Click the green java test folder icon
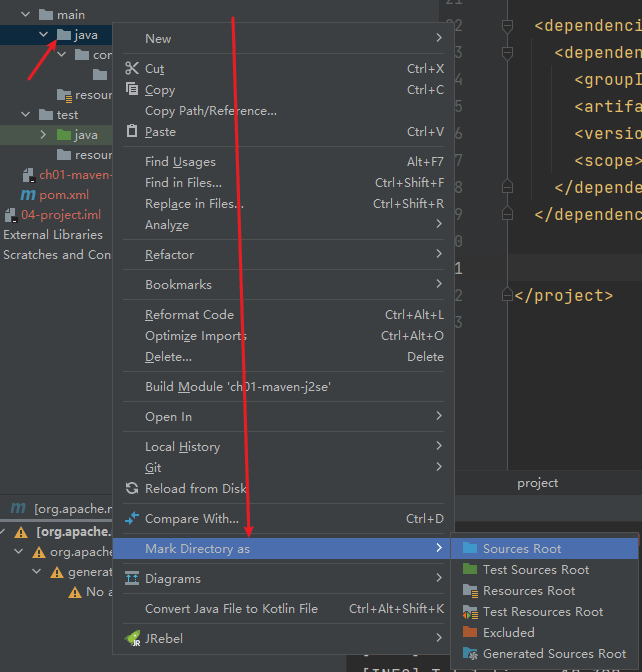Viewport: 642px width, 672px height. (x=64, y=135)
